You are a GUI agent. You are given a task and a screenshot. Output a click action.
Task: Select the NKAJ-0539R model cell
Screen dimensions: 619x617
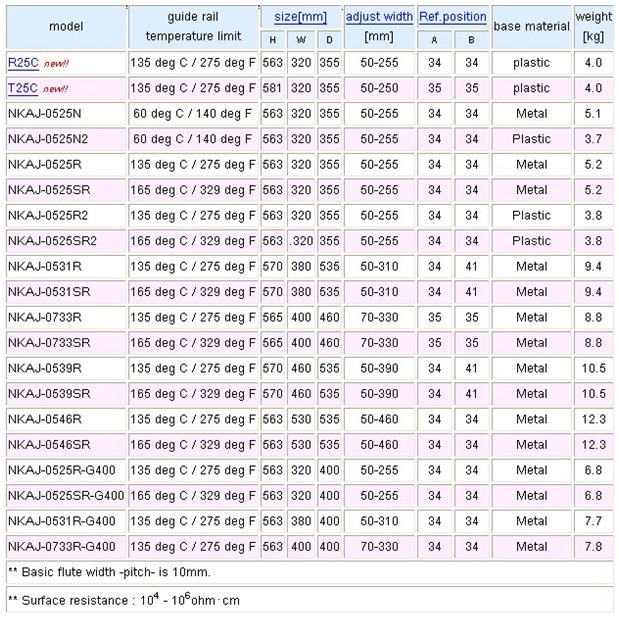66,368
